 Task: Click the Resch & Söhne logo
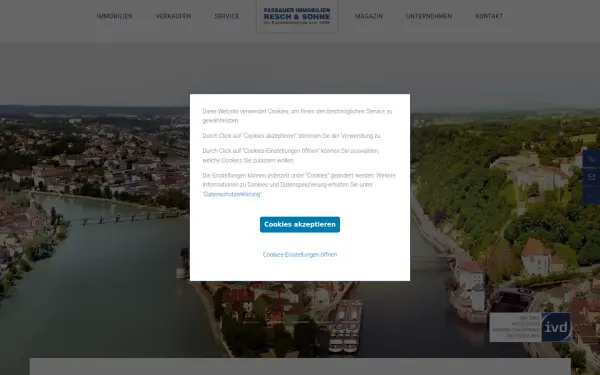click(297, 16)
